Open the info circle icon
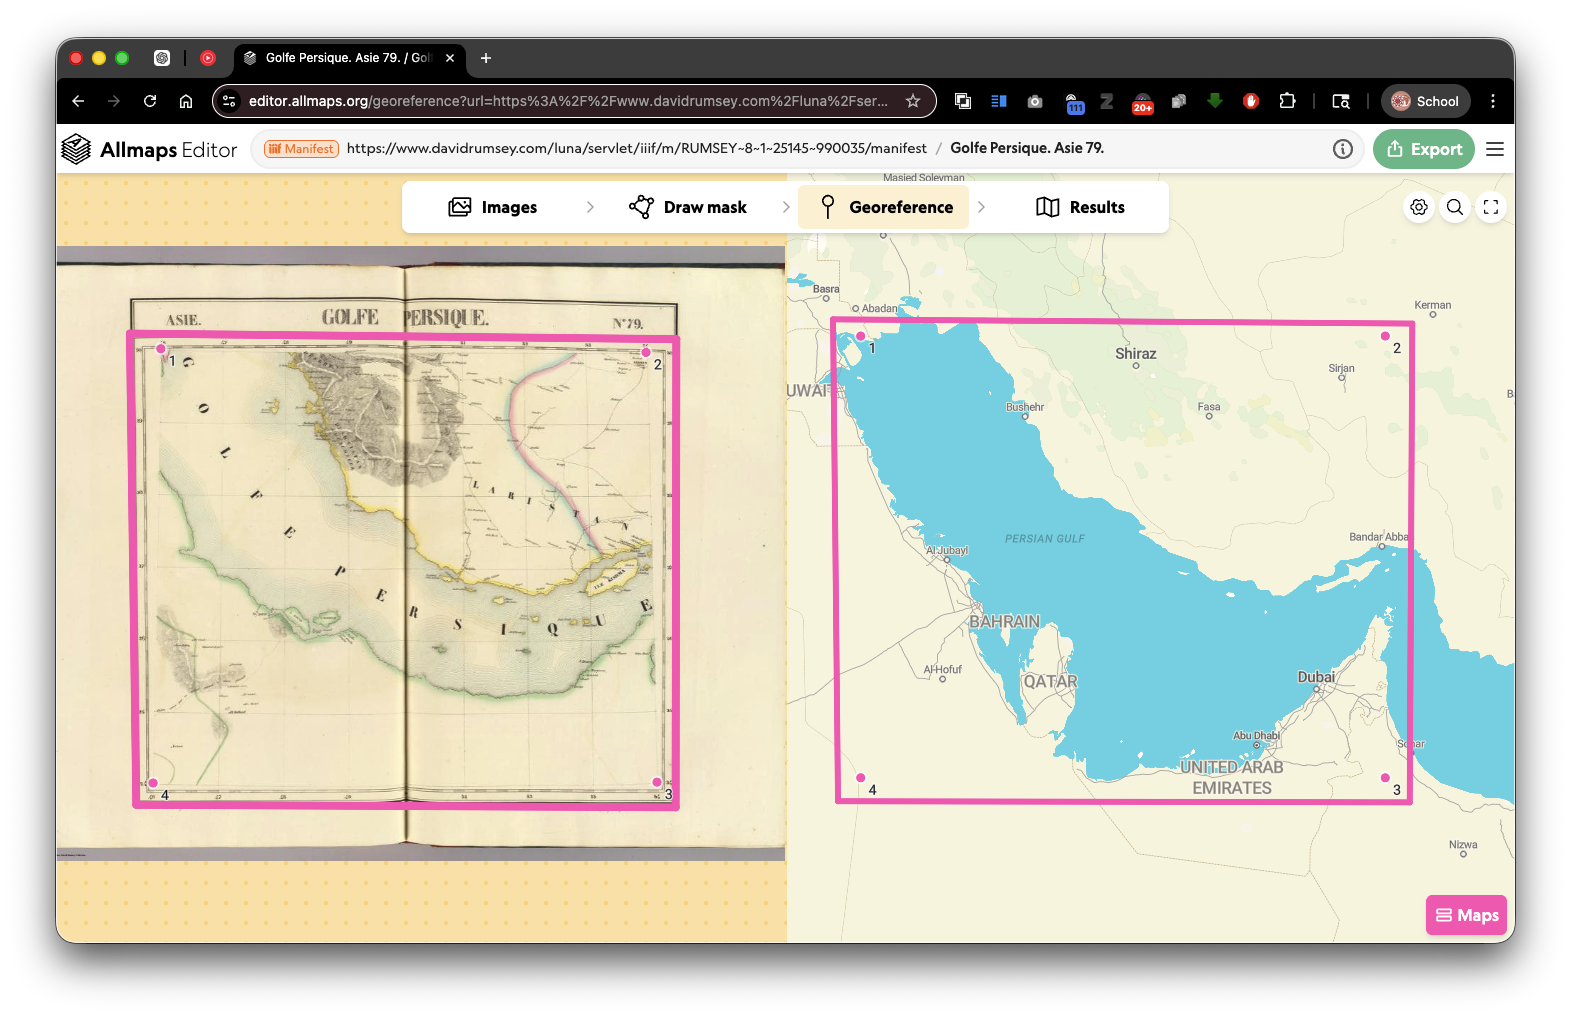This screenshot has width=1571, height=1017. (x=1343, y=149)
